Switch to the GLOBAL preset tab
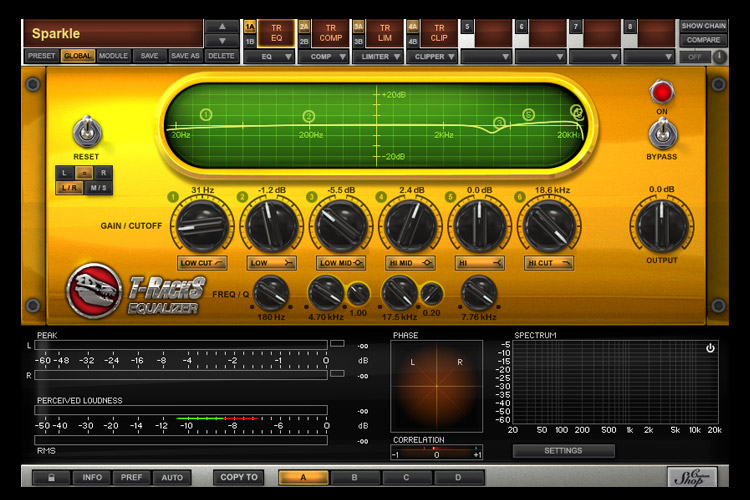 click(77, 56)
